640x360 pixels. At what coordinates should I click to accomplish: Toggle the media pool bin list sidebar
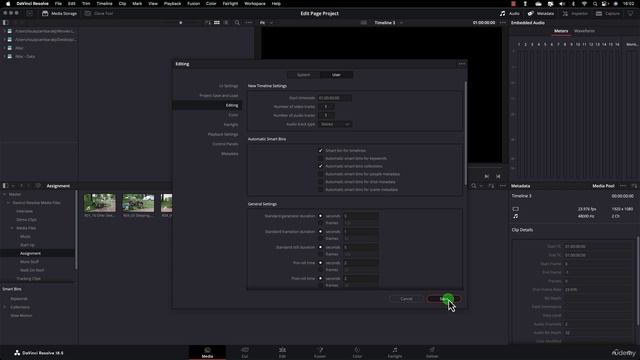5,186
